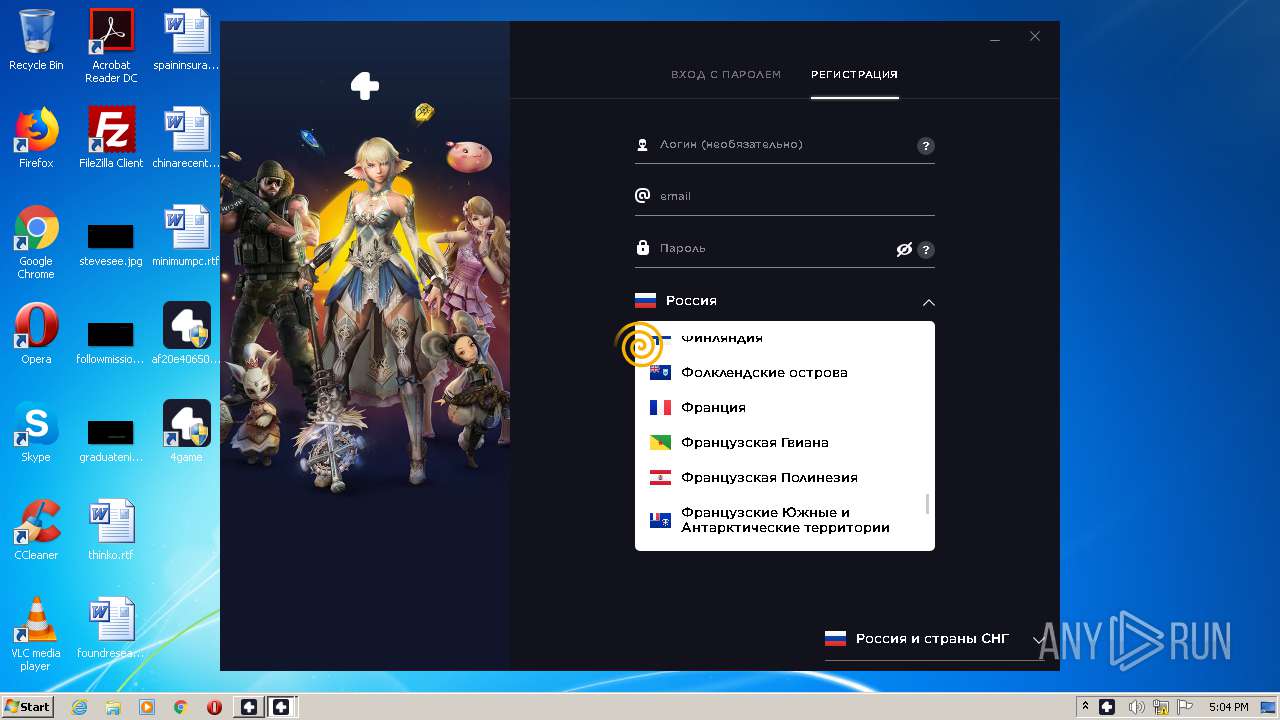Open chinarecent document on desktop
Image resolution: width=1280 pixels, height=720 pixels.
click(x=186, y=138)
